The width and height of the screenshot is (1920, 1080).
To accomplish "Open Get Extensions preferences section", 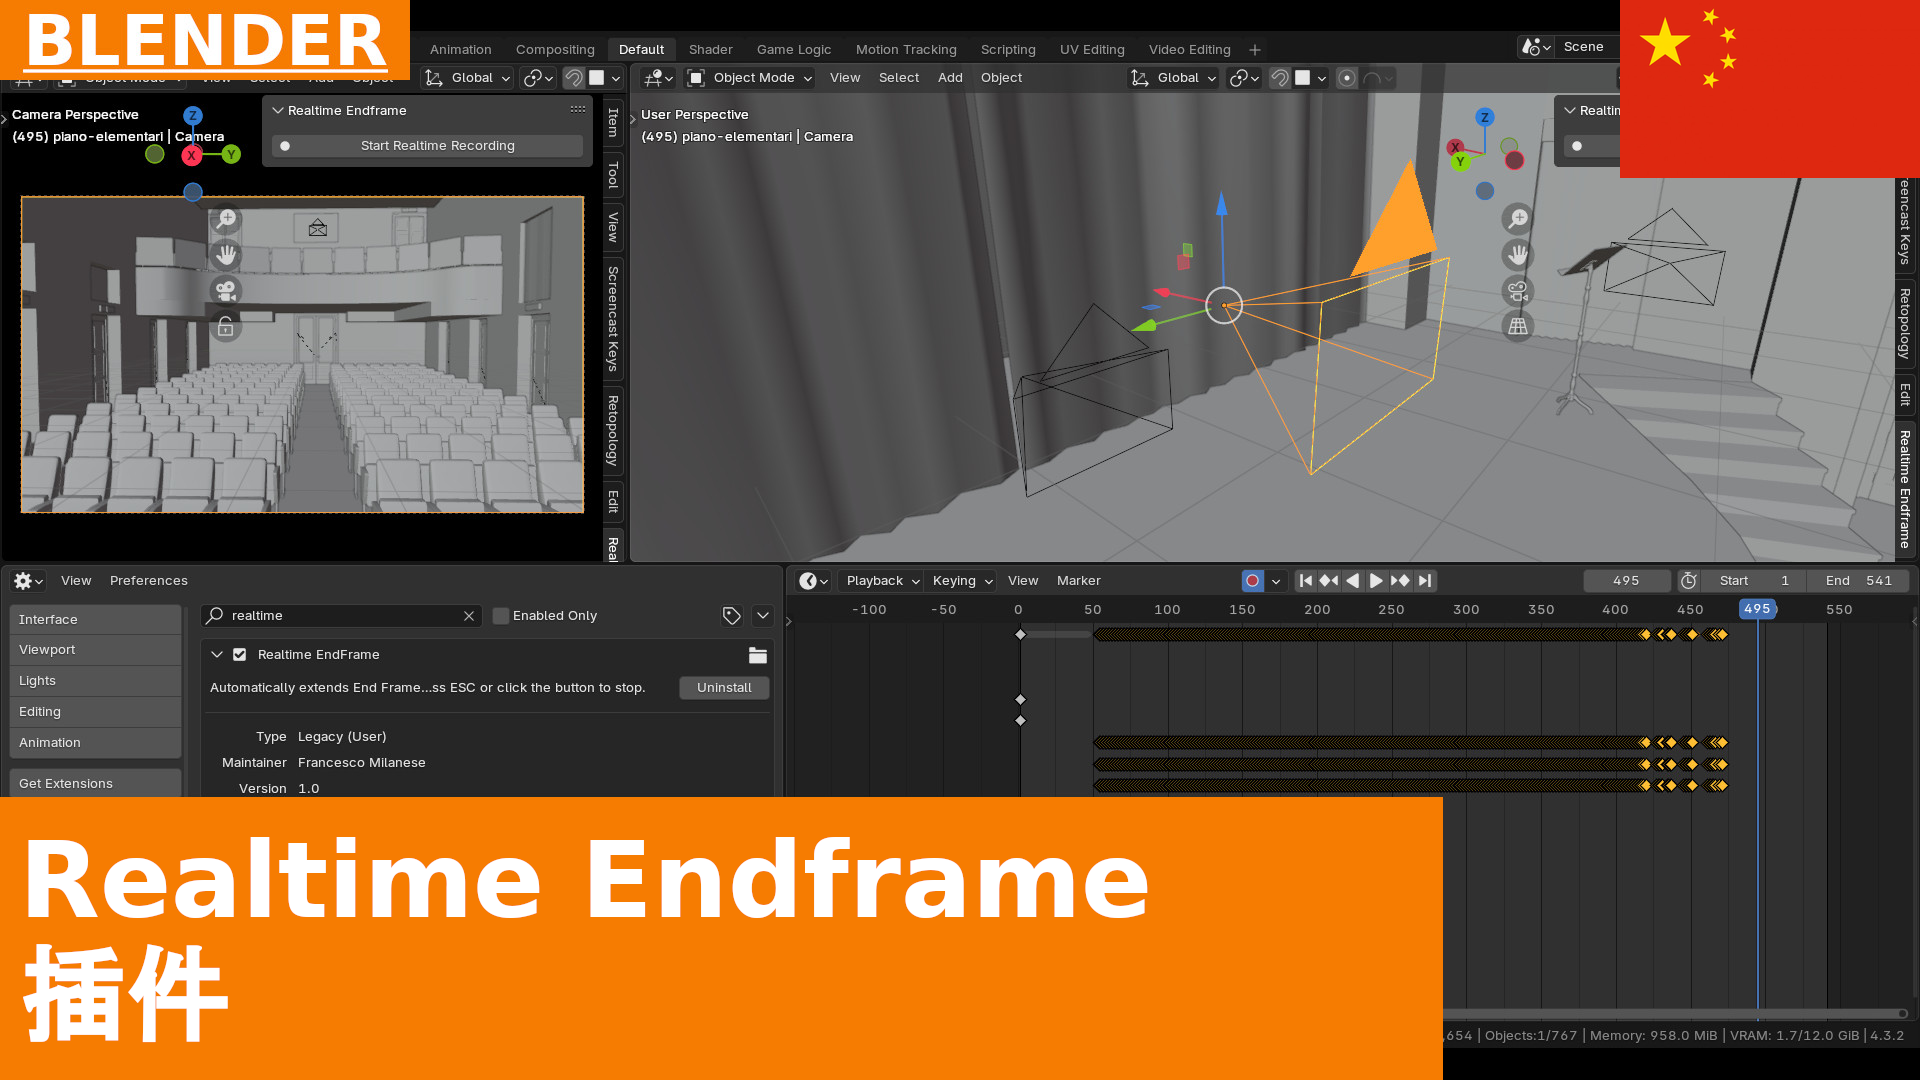I will [95, 784].
